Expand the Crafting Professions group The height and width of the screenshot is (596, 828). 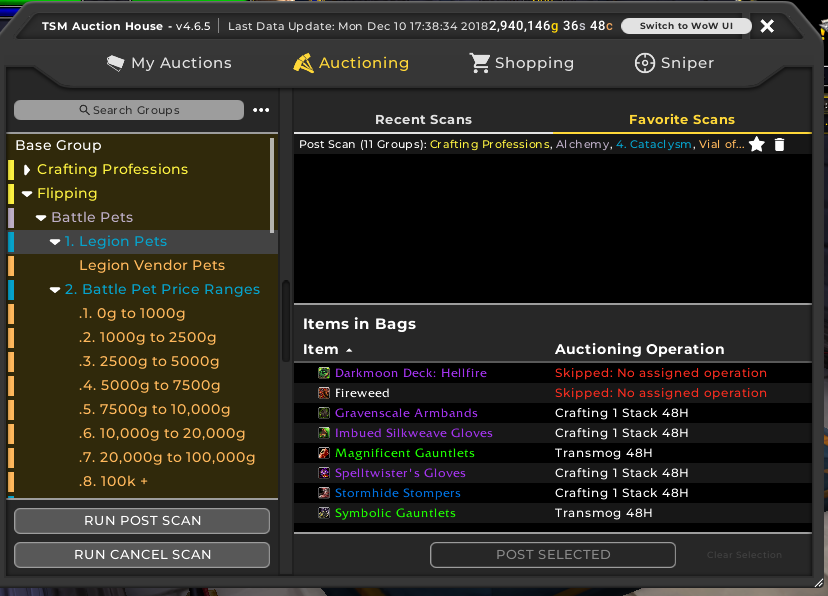click(x=27, y=170)
